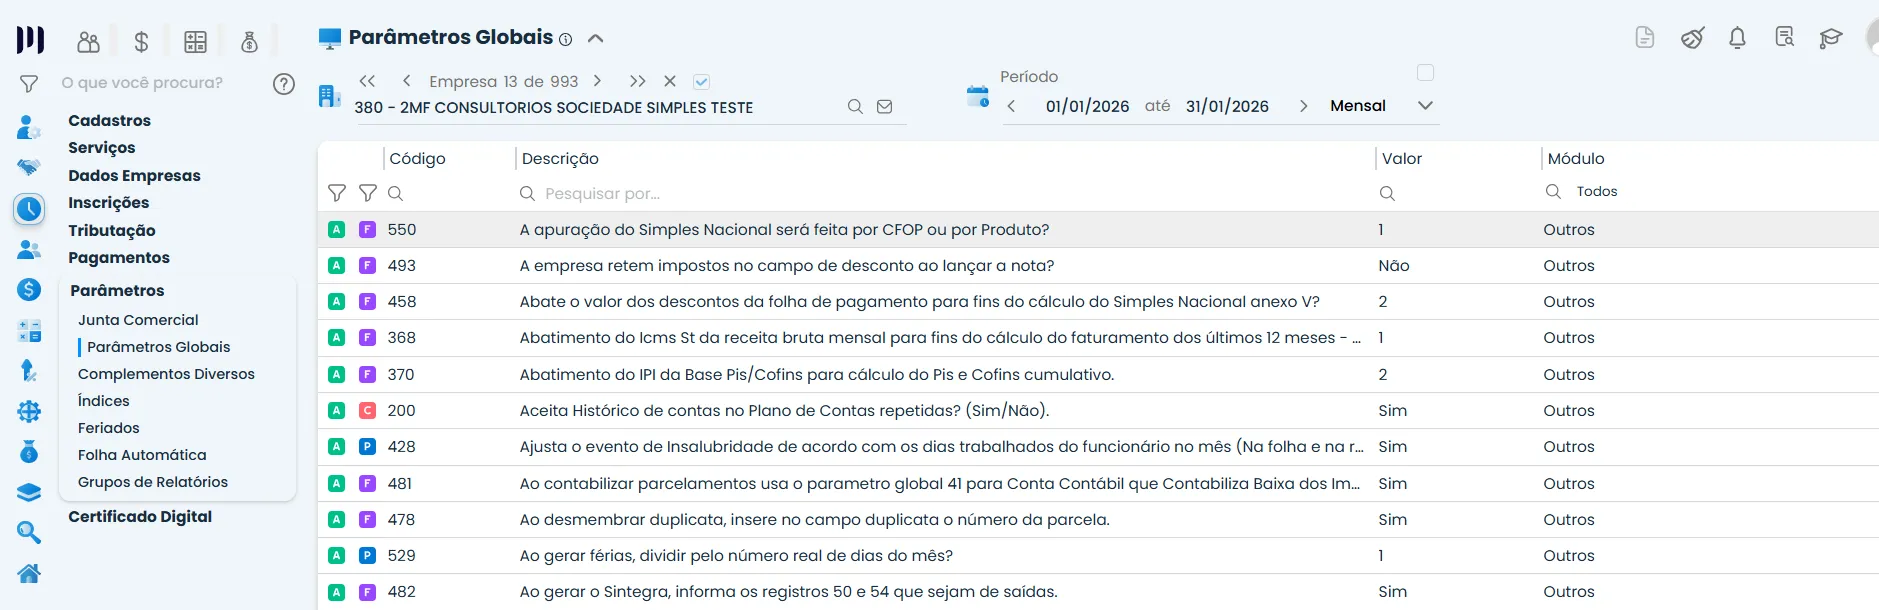This screenshot has width=1879, height=610.
Task: Click the blue P badge on row 428
Action: (x=367, y=446)
